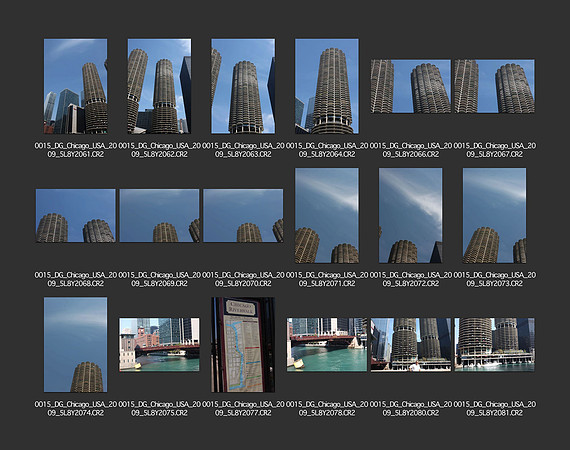570x450 pixels.
Task: Select thumbnail 5L8Y2068 tower tops
Action: click(x=76, y=216)
